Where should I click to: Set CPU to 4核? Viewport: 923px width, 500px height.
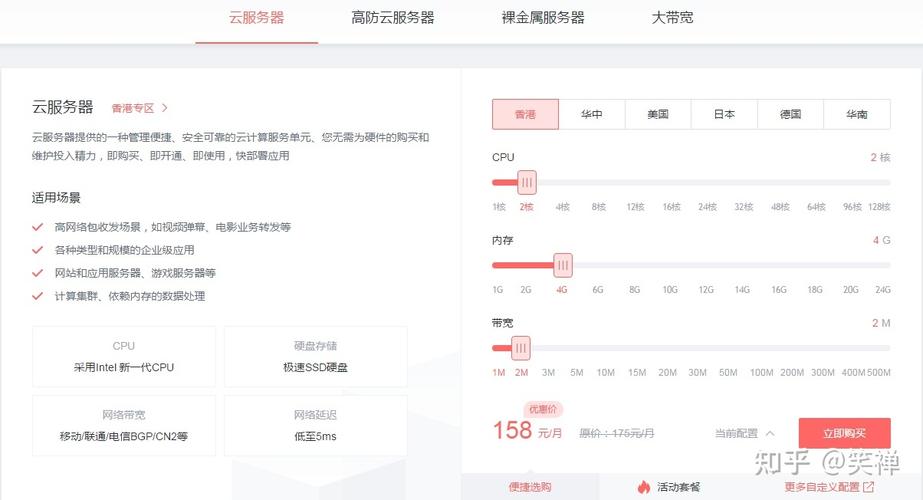tap(563, 207)
